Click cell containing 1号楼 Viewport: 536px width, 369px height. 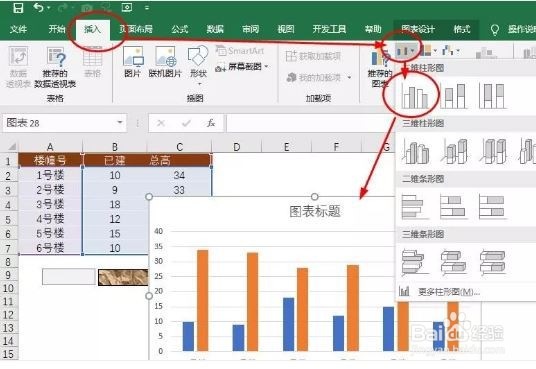point(50,175)
